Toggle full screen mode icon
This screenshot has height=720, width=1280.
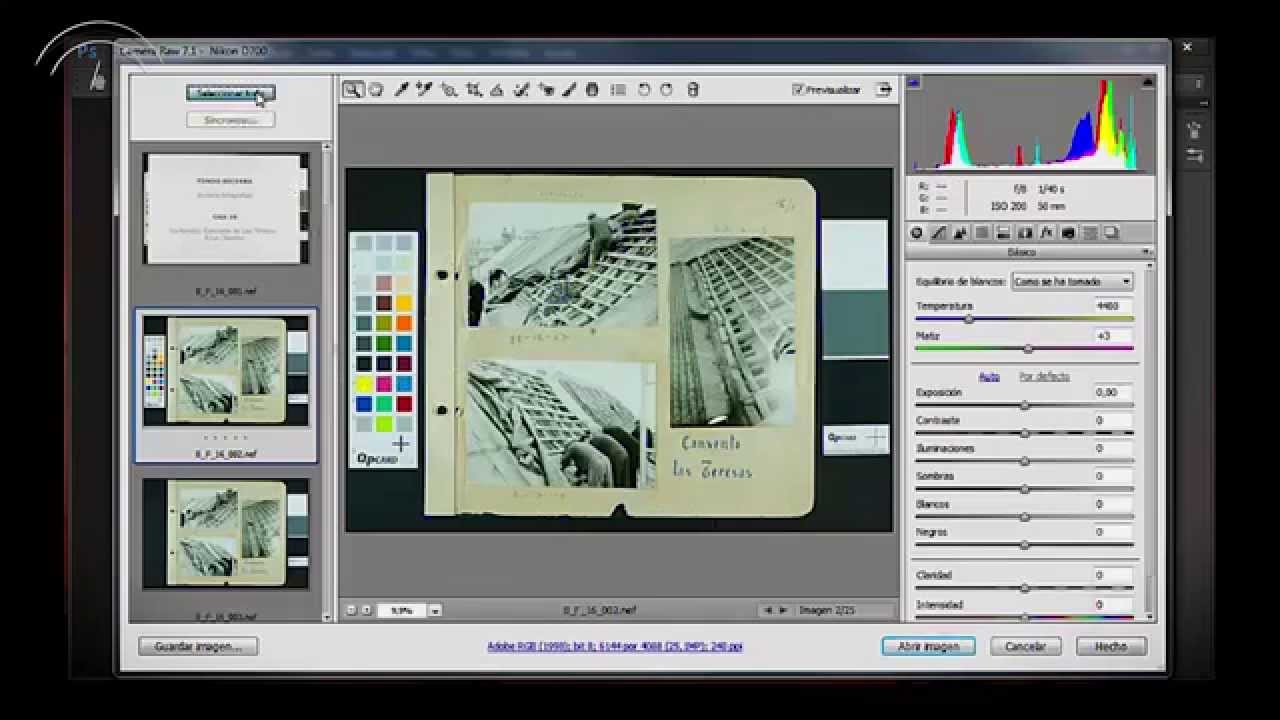884,90
